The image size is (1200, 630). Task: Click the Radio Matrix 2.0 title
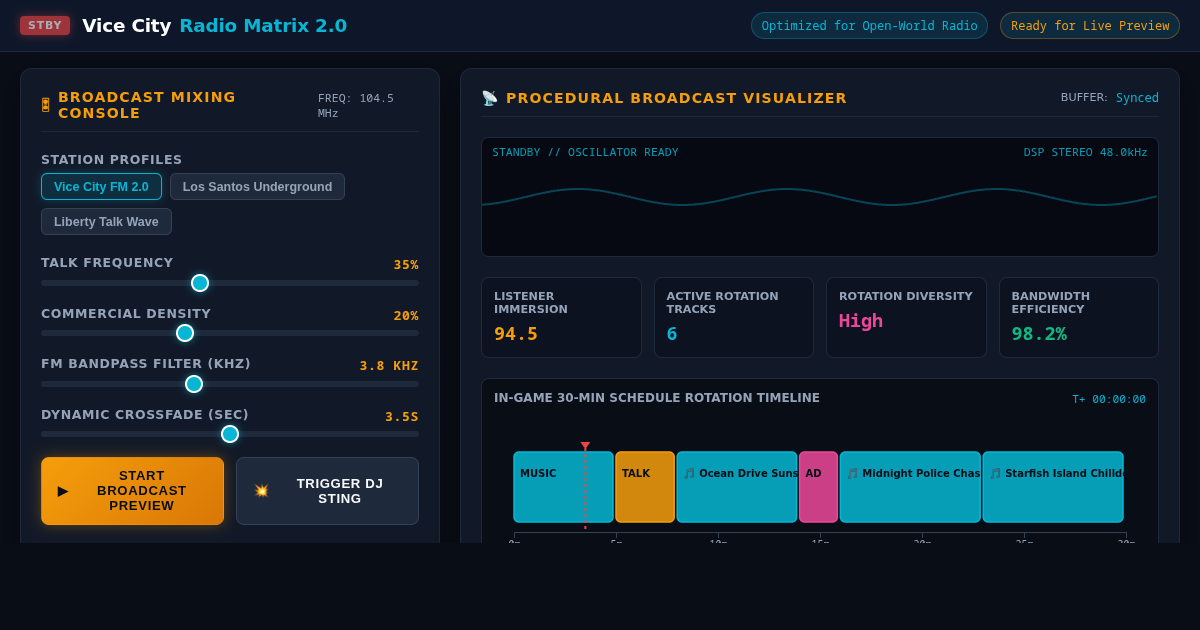(263, 25)
